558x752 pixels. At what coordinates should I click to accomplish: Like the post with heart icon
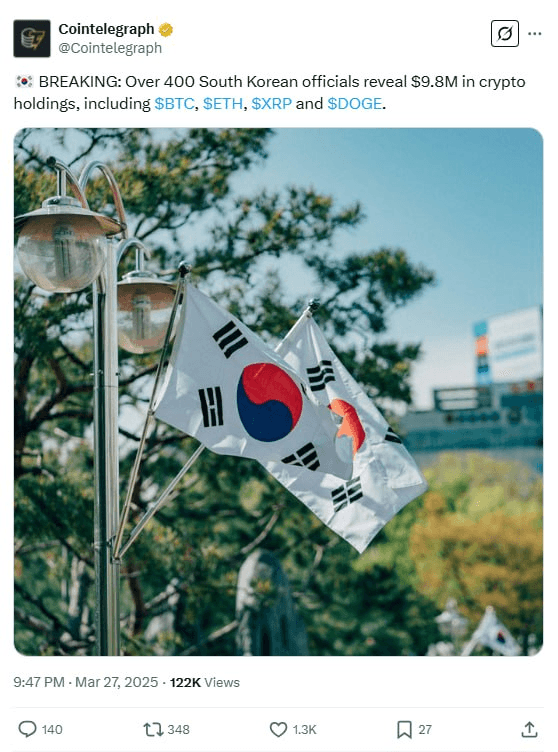pyautogui.click(x=278, y=729)
